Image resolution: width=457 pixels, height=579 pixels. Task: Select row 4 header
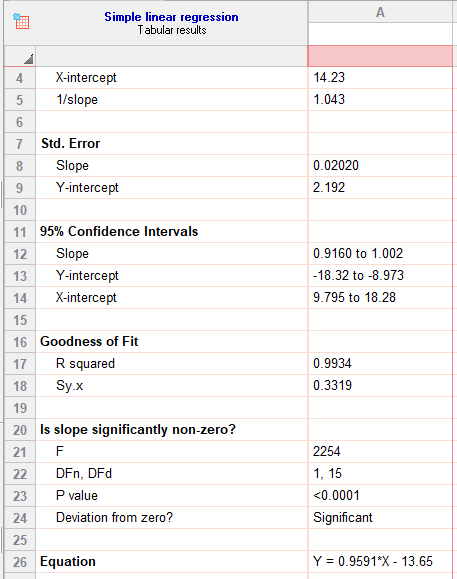click(20, 78)
